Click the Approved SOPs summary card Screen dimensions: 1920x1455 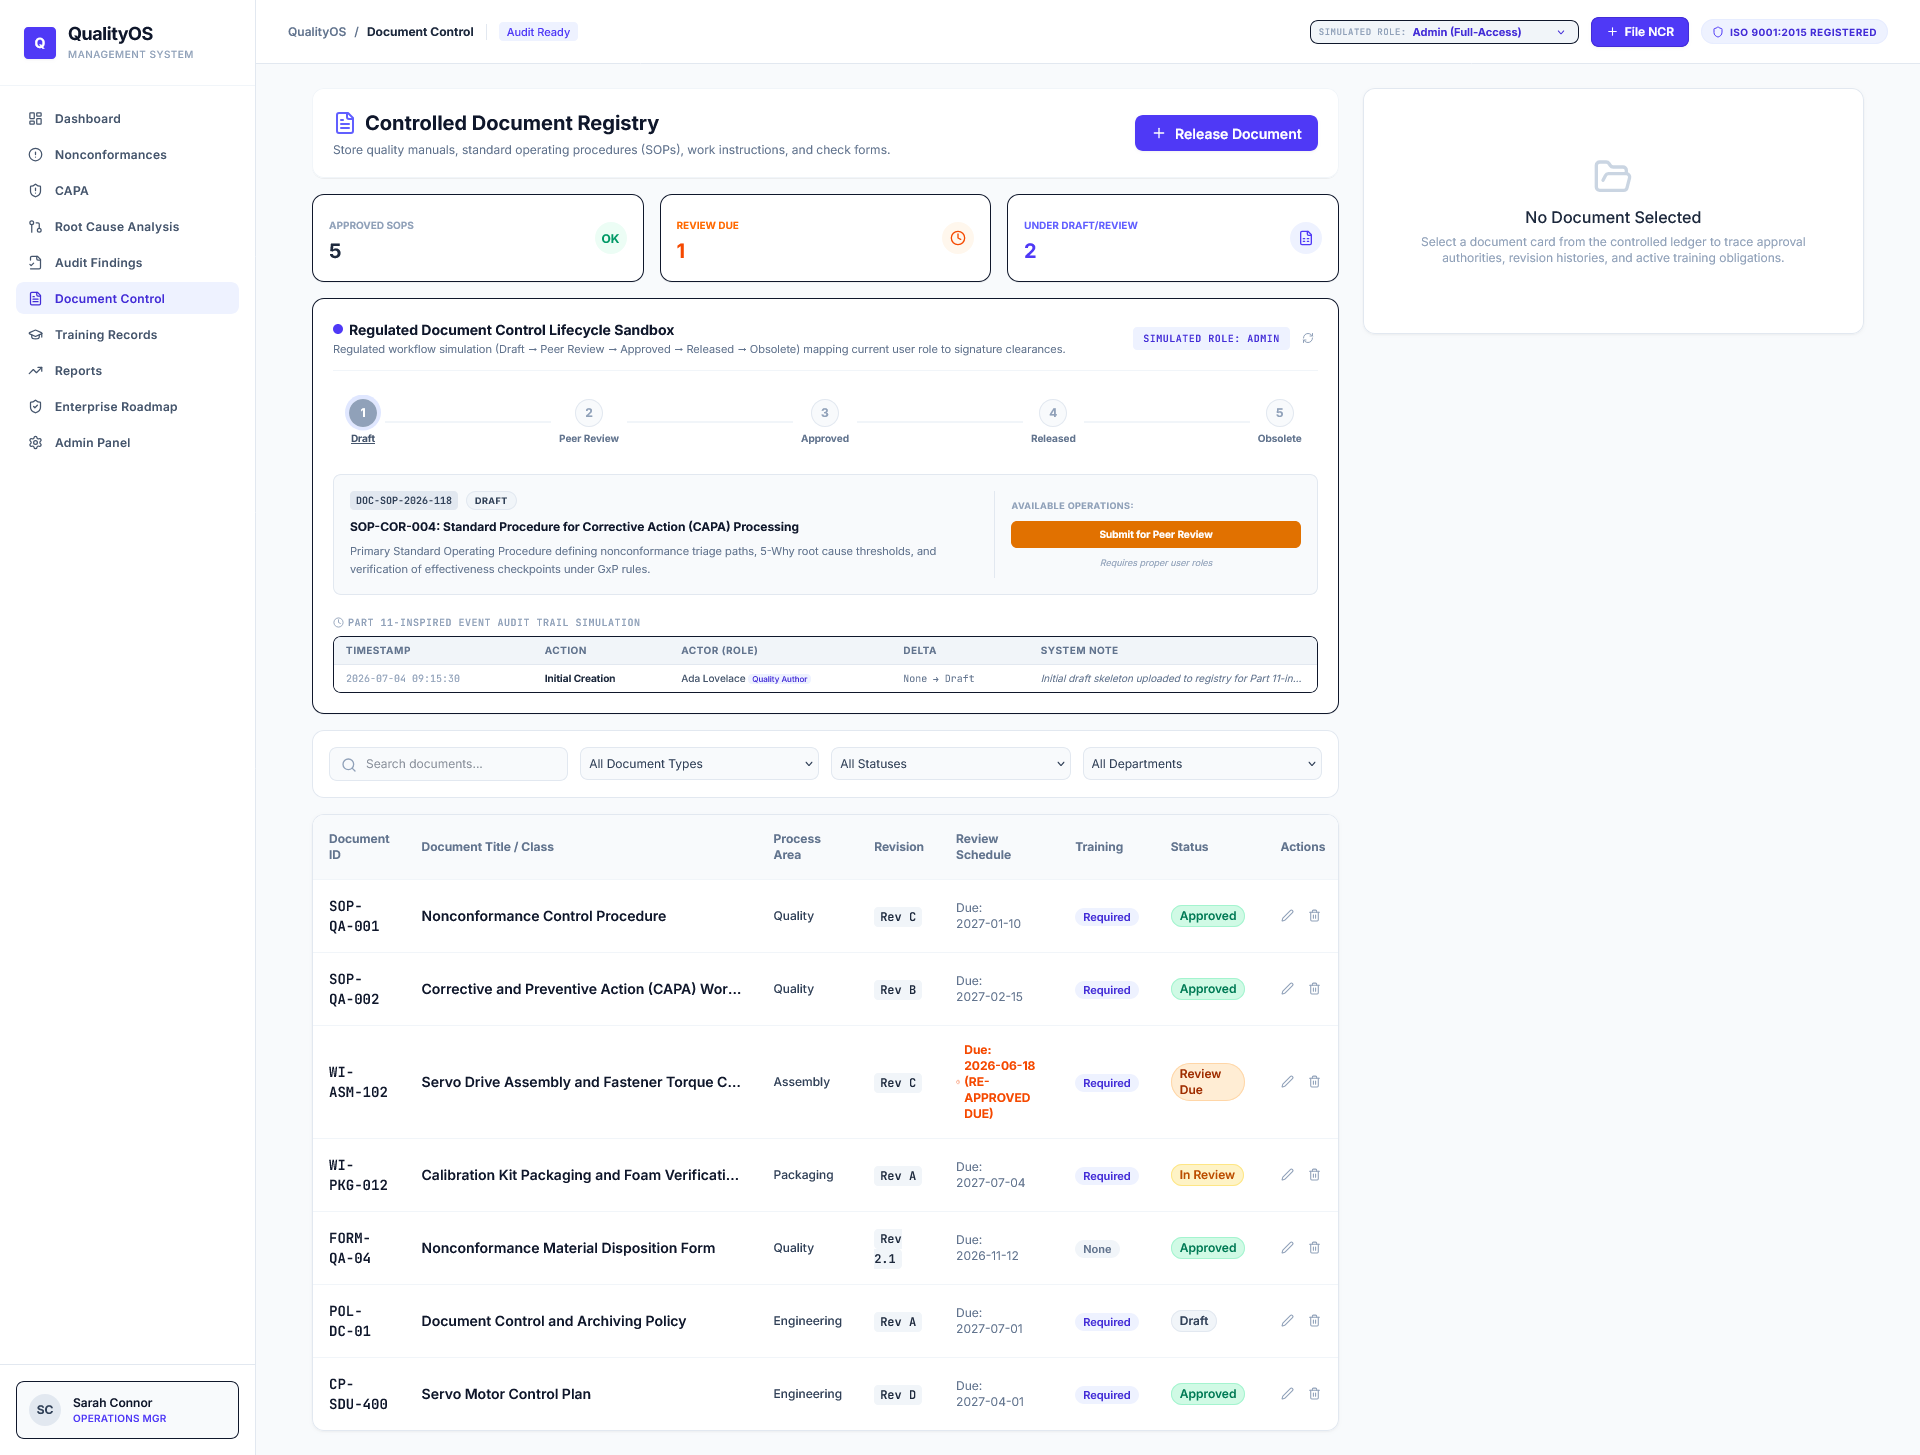coord(478,238)
